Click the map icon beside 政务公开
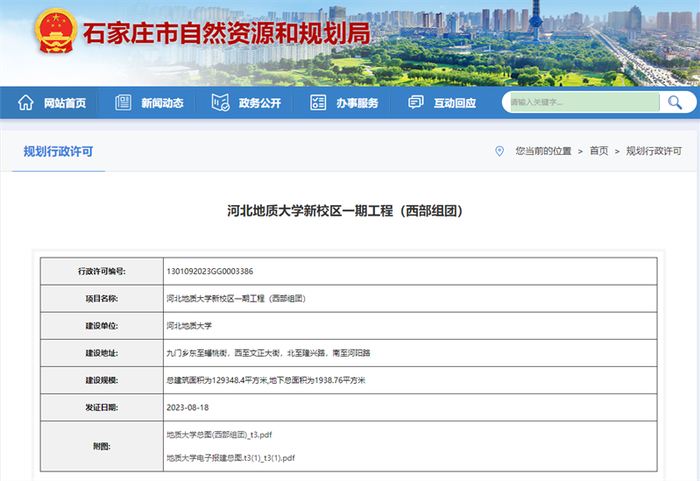The image size is (700, 481). (x=220, y=102)
